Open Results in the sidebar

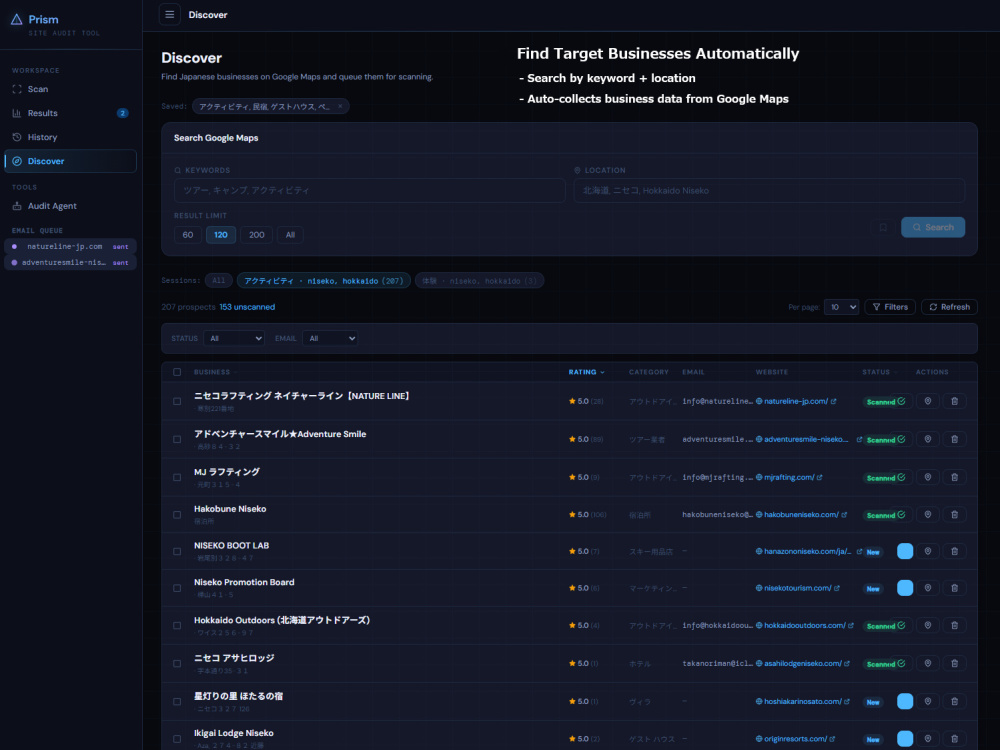[x=70, y=114]
